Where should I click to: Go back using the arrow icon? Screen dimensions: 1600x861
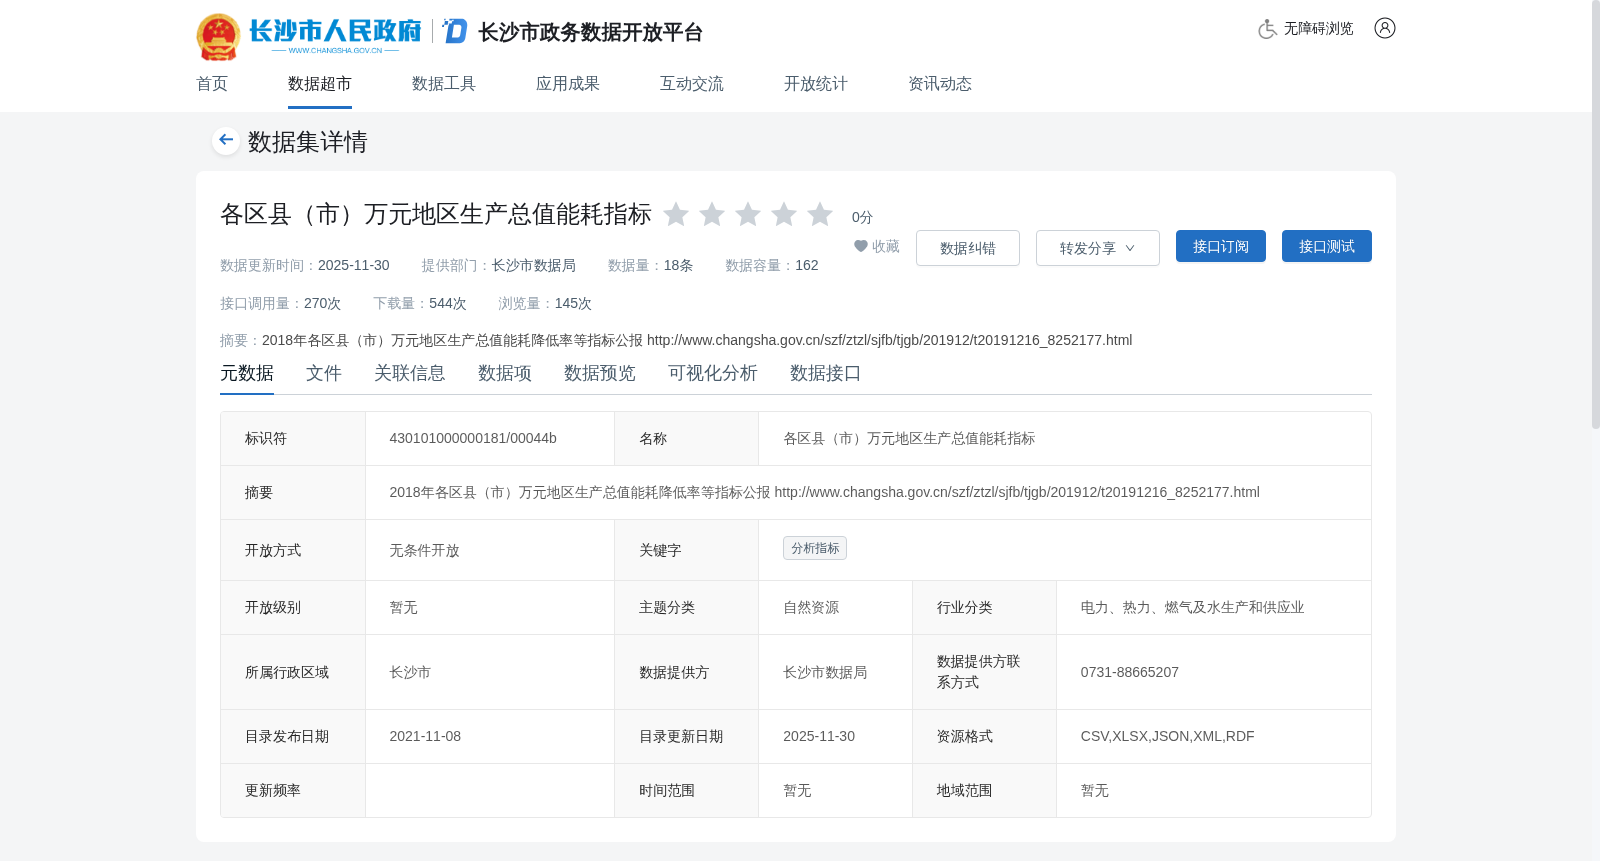tap(226, 141)
